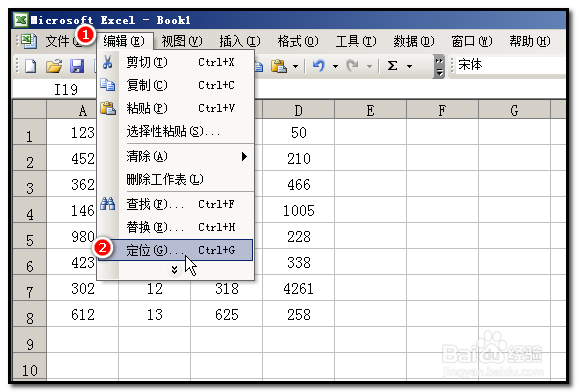The image size is (577, 392).
Task: Select column E header
Action: (371, 110)
